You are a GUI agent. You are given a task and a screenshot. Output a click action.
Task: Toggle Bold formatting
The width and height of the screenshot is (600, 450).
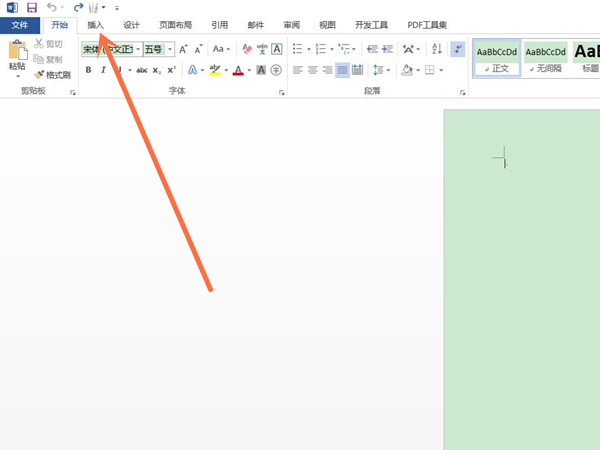88,70
